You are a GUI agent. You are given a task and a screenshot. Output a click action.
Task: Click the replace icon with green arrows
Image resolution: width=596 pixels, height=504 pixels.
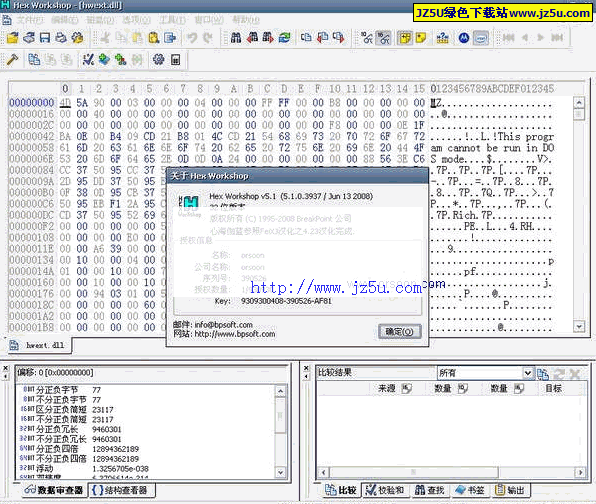tap(284, 38)
